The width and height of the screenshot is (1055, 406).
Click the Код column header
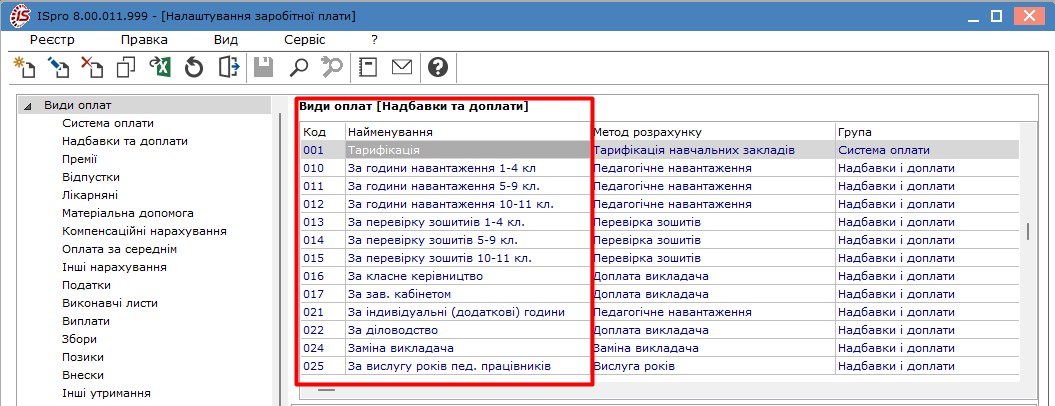322,133
